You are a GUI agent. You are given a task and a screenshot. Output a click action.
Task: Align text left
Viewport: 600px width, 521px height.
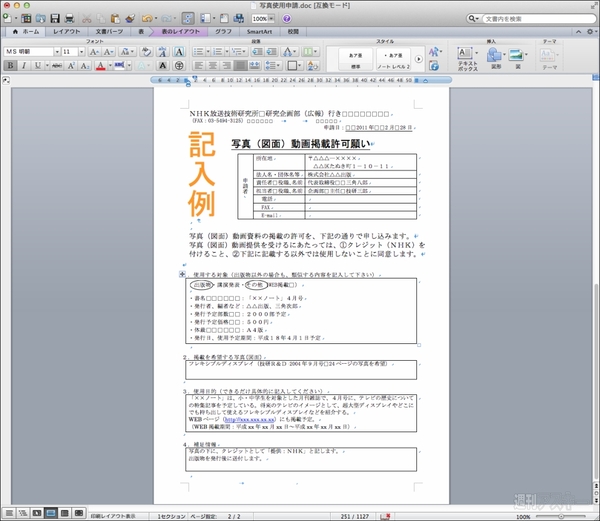(199, 65)
